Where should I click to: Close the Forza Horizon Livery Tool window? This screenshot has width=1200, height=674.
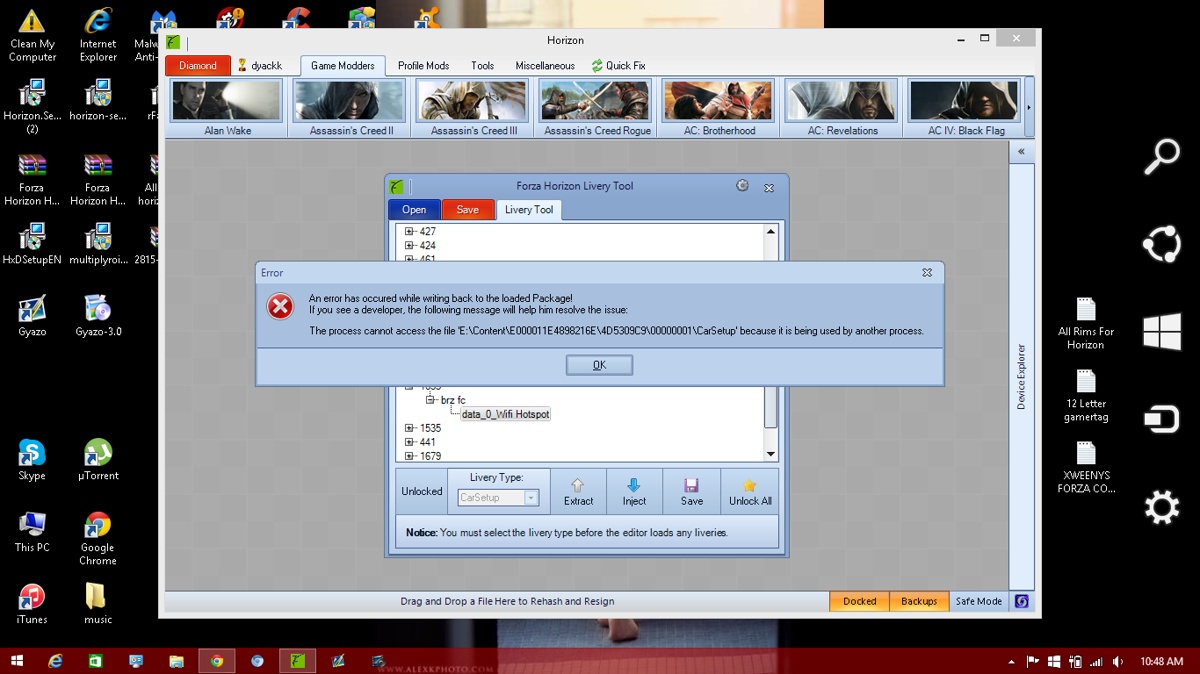[769, 187]
